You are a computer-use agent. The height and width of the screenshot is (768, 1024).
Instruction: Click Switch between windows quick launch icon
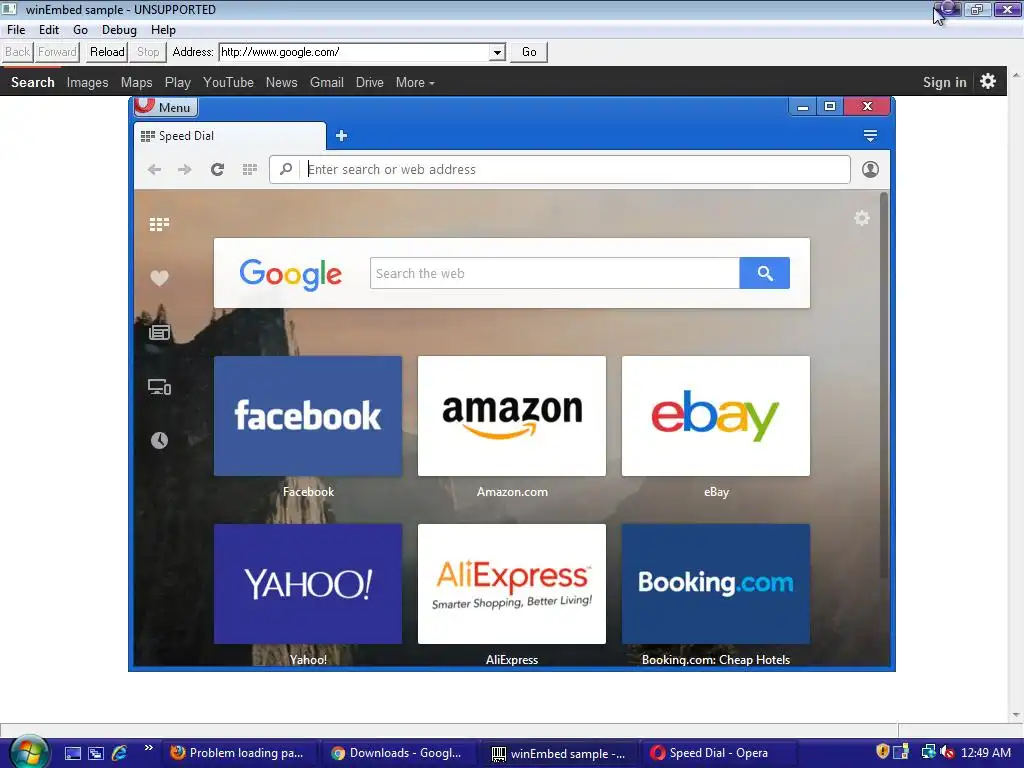coord(96,754)
